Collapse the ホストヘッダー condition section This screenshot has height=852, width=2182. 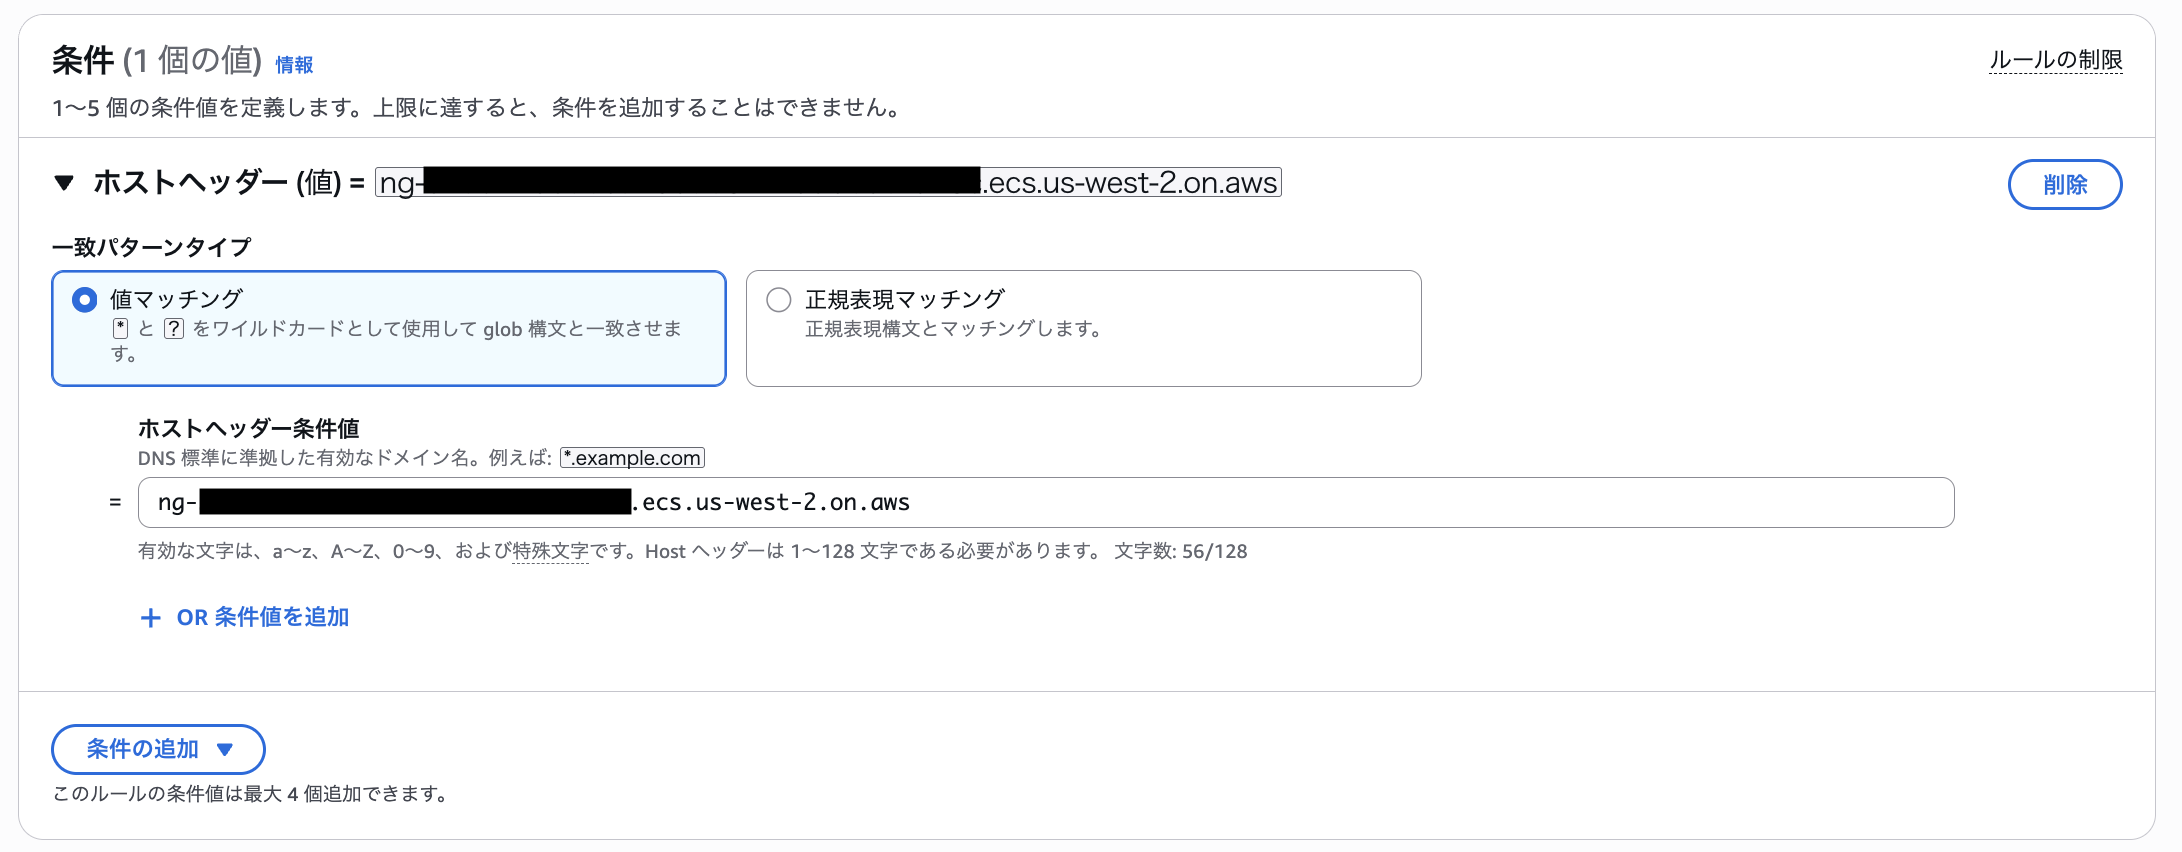tap(63, 182)
